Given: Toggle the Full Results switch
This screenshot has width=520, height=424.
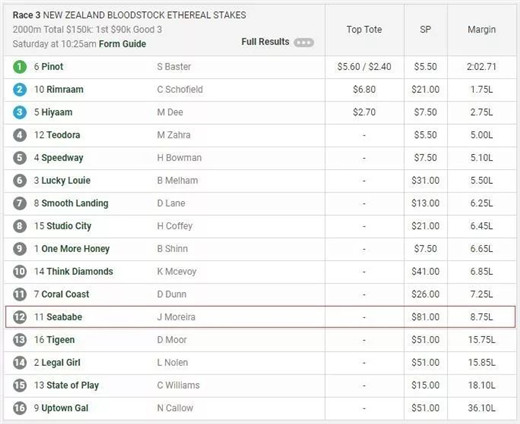Looking at the screenshot, I should click(304, 43).
